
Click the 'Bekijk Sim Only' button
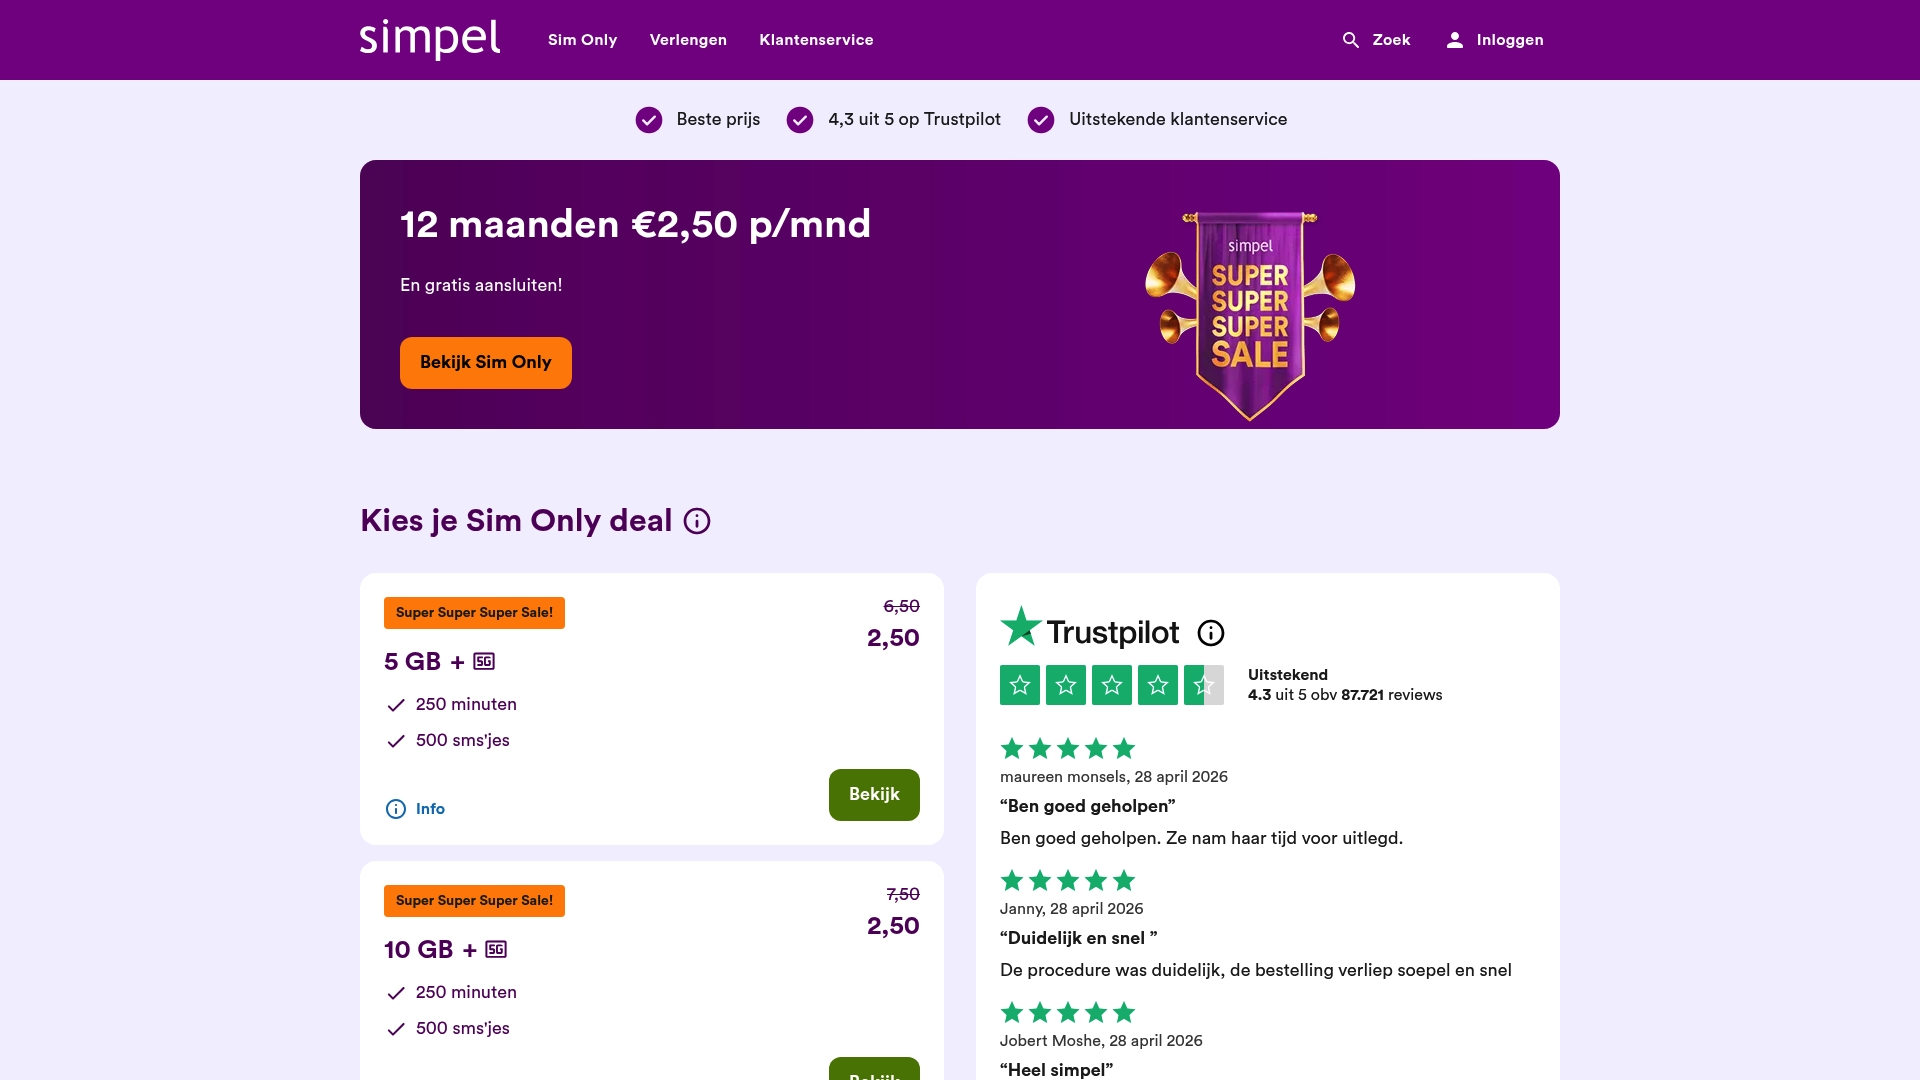pyautogui.click(x=485, y=362)
